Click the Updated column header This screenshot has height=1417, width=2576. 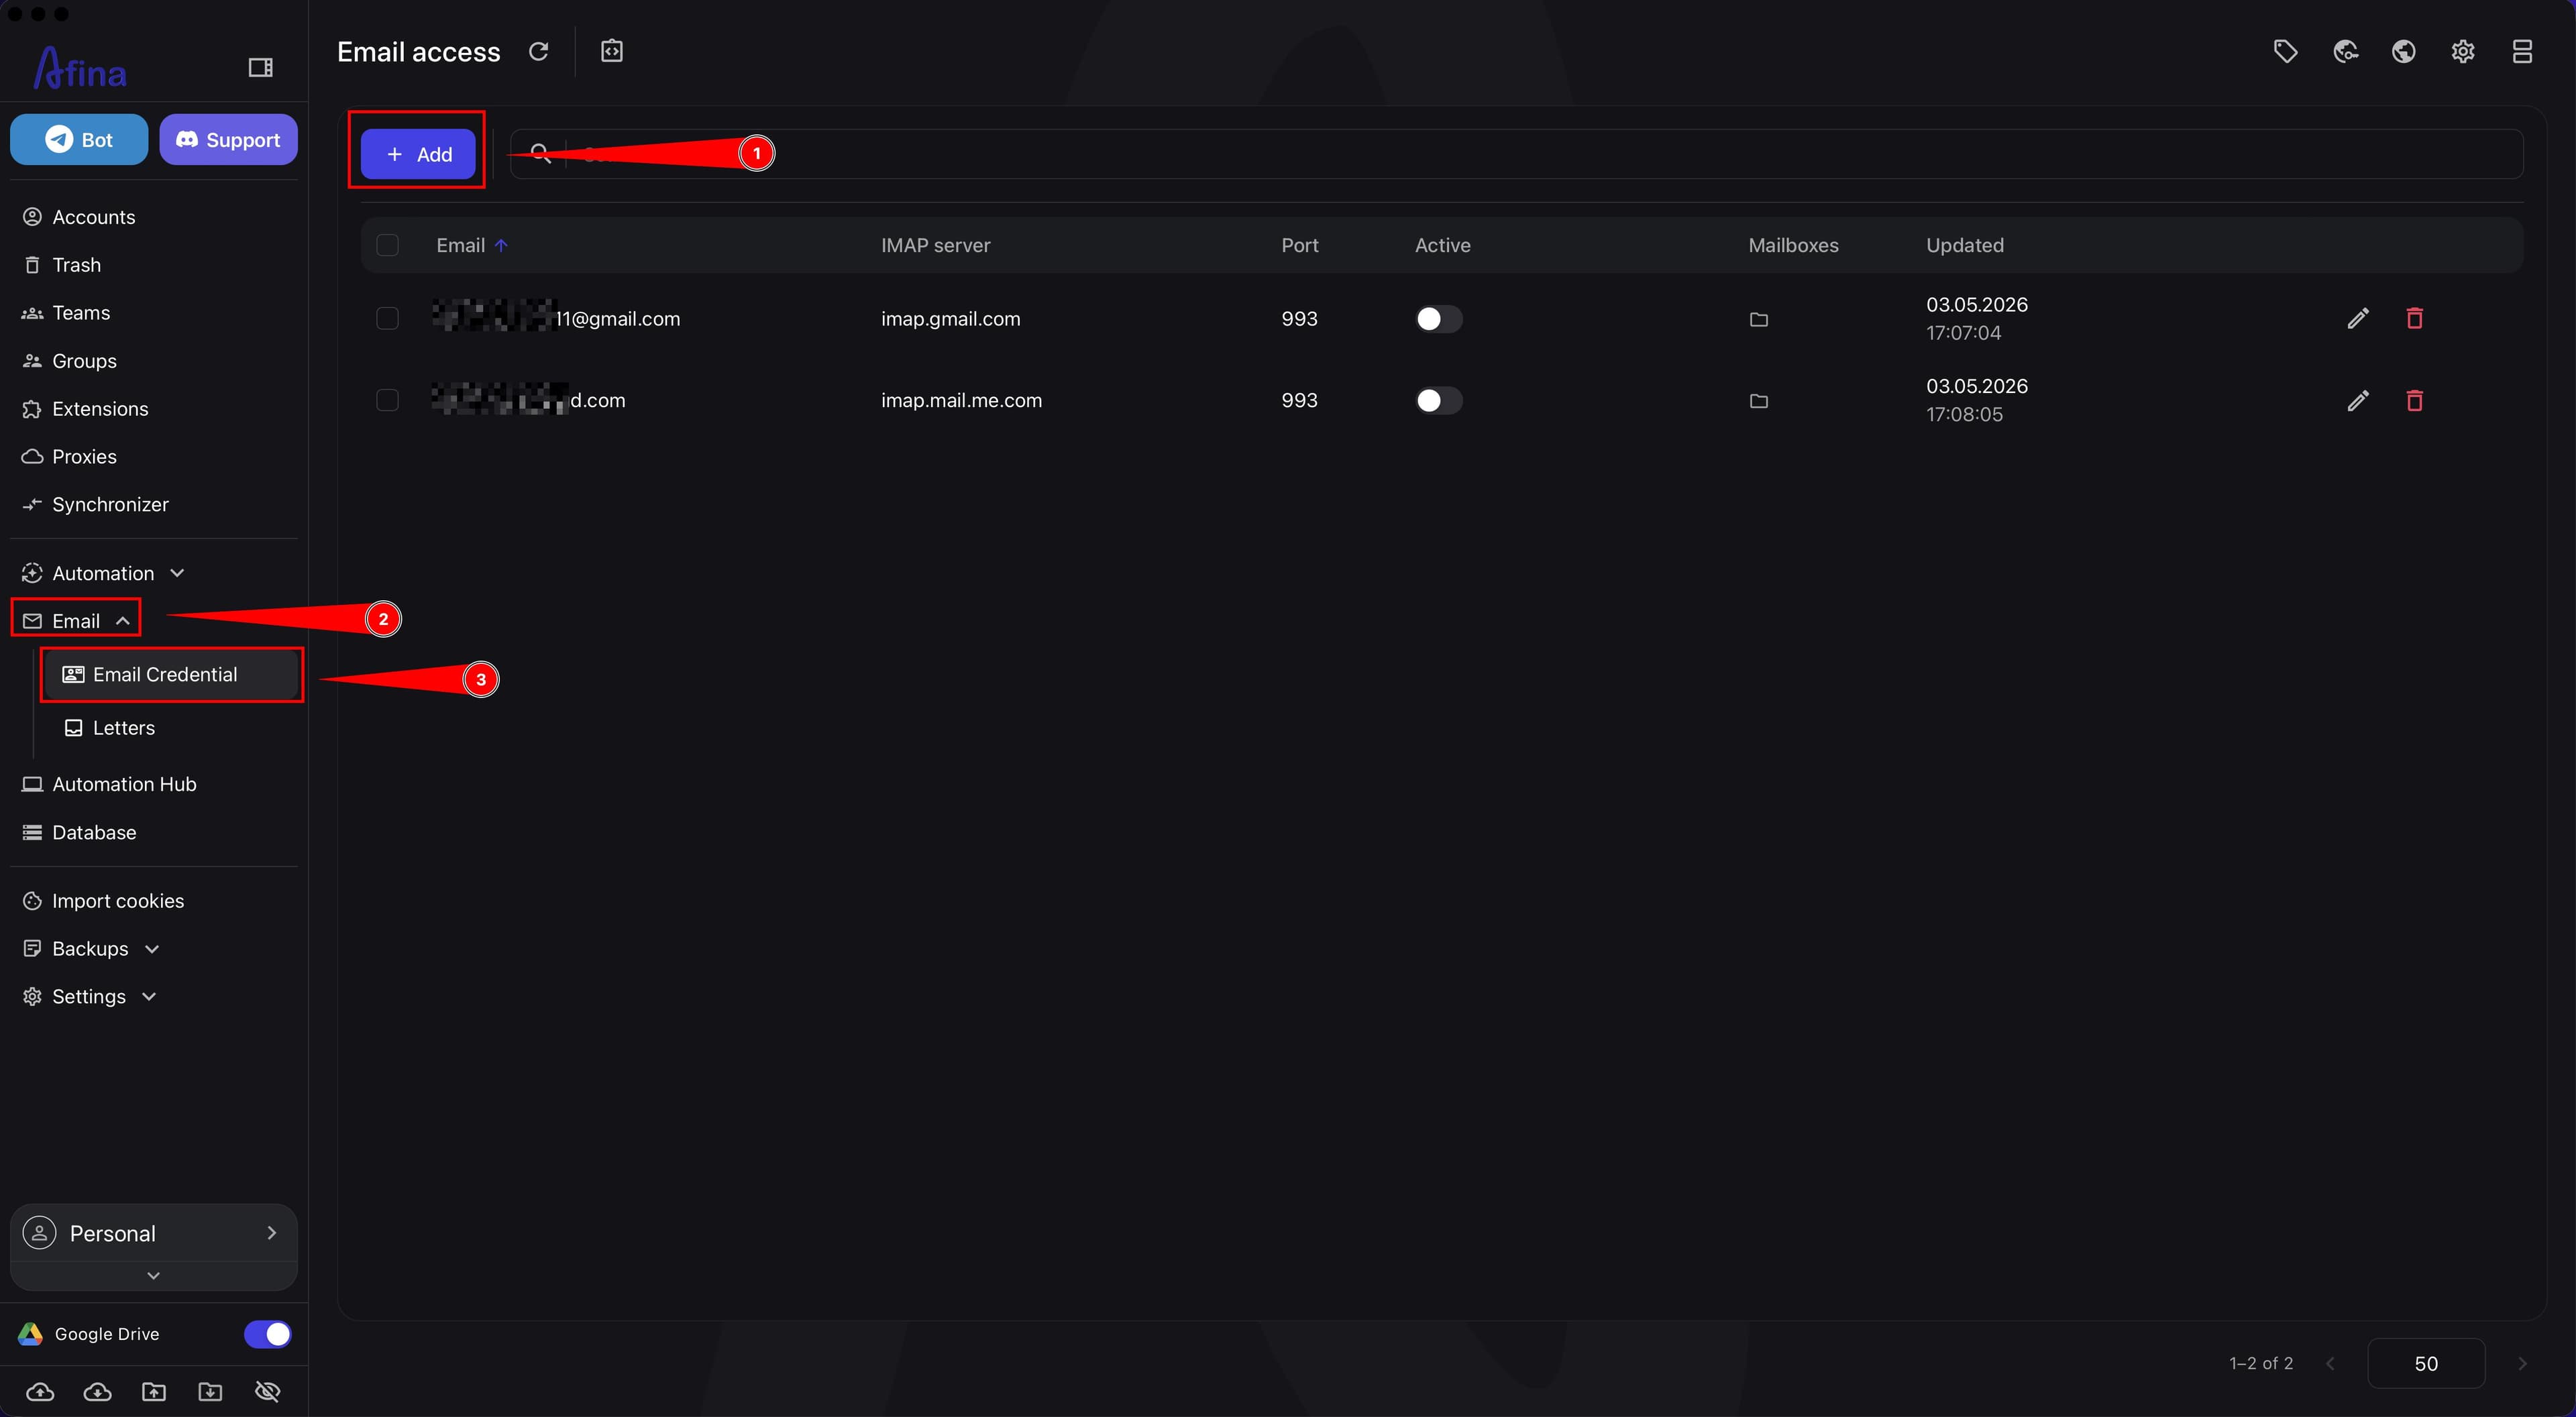coord(1964,245)
